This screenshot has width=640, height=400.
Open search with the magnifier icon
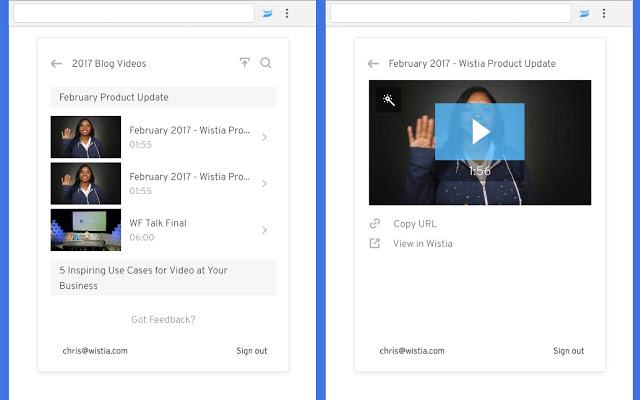[266, 63]
